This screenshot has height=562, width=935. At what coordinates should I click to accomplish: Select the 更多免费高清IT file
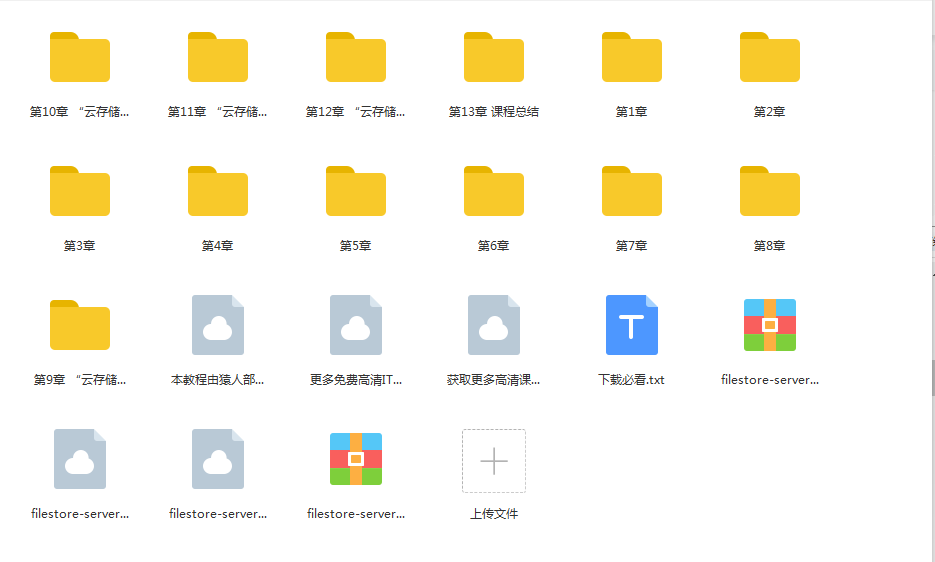[356, 326]
